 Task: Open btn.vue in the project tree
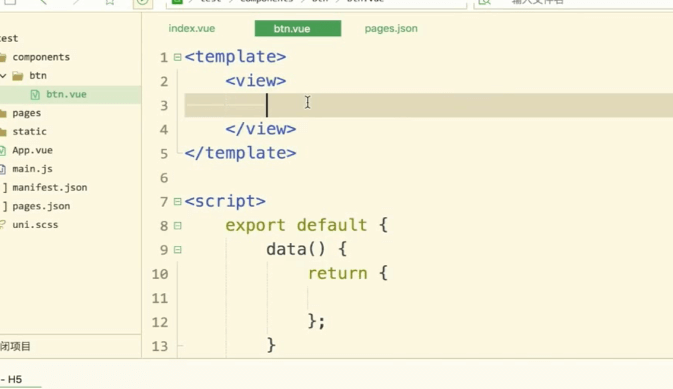tap(66, 94)
